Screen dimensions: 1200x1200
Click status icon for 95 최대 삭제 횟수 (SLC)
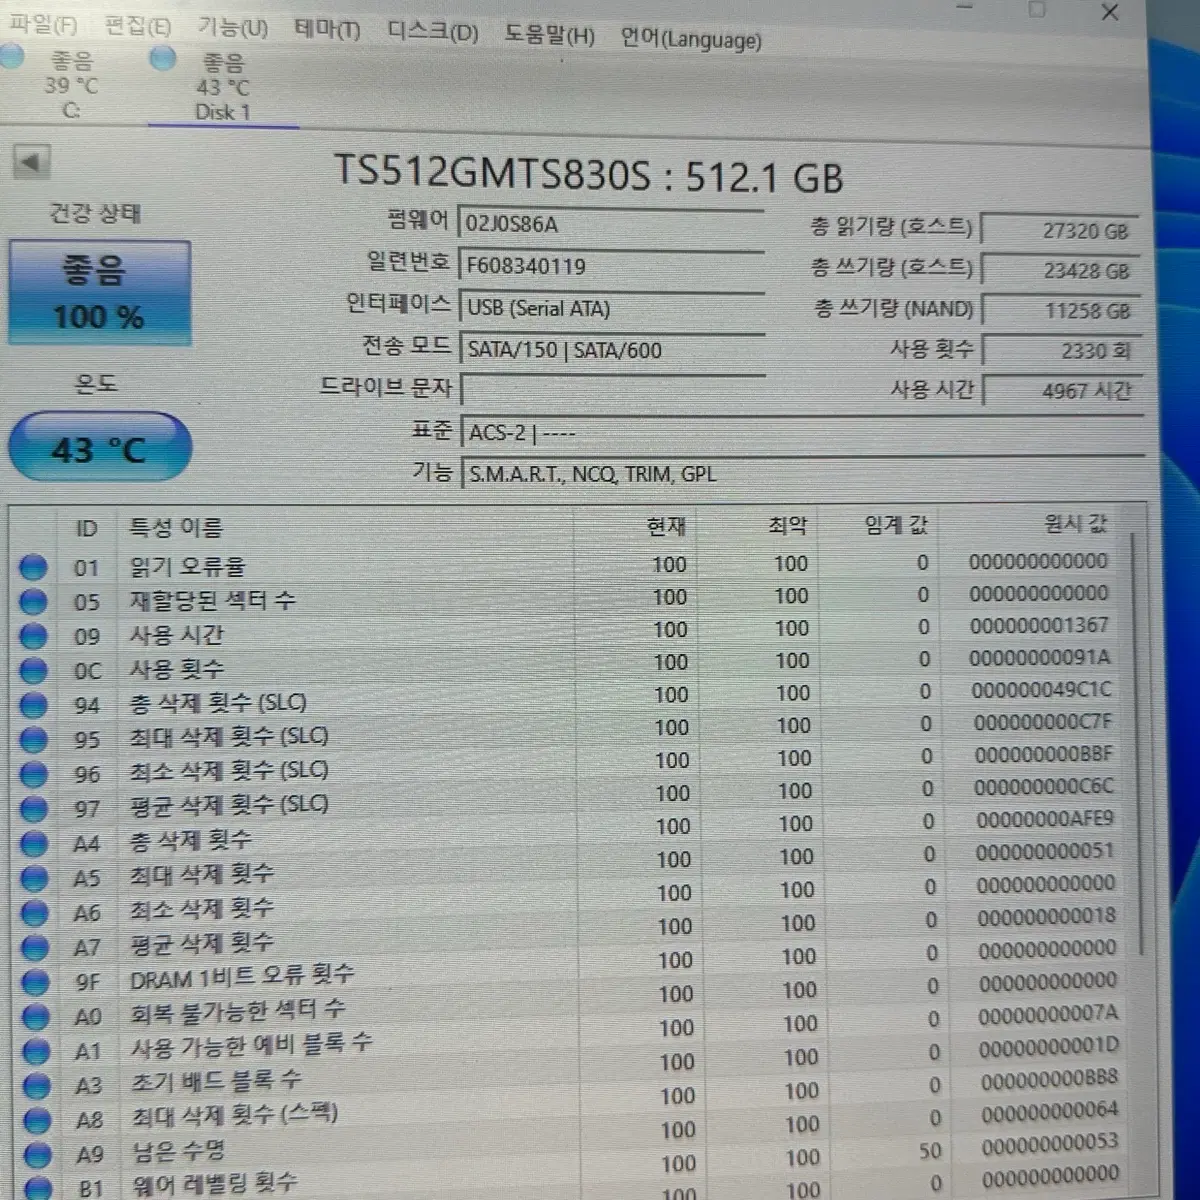(33, 740)
